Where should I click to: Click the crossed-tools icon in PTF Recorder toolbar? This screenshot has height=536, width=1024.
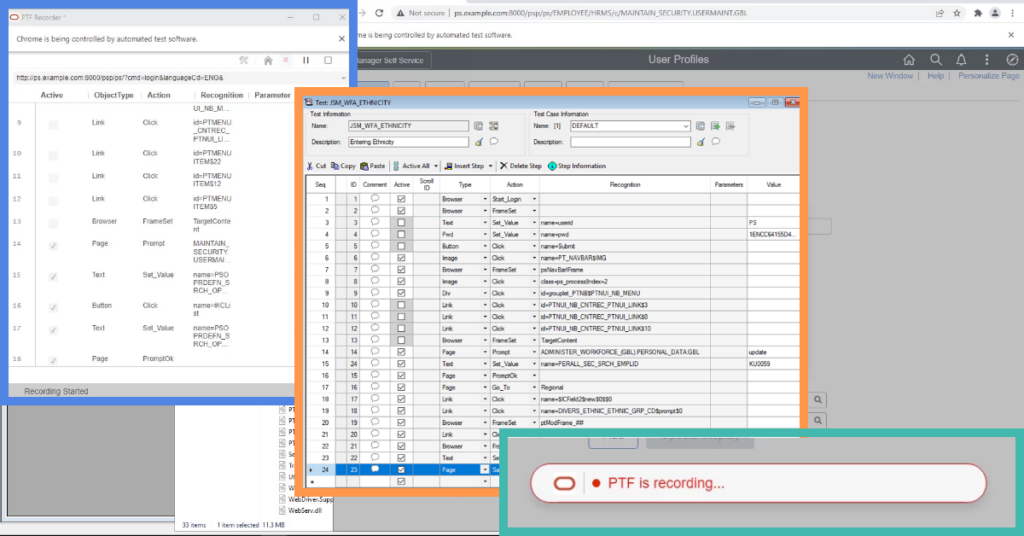click(x=244, y=60)
